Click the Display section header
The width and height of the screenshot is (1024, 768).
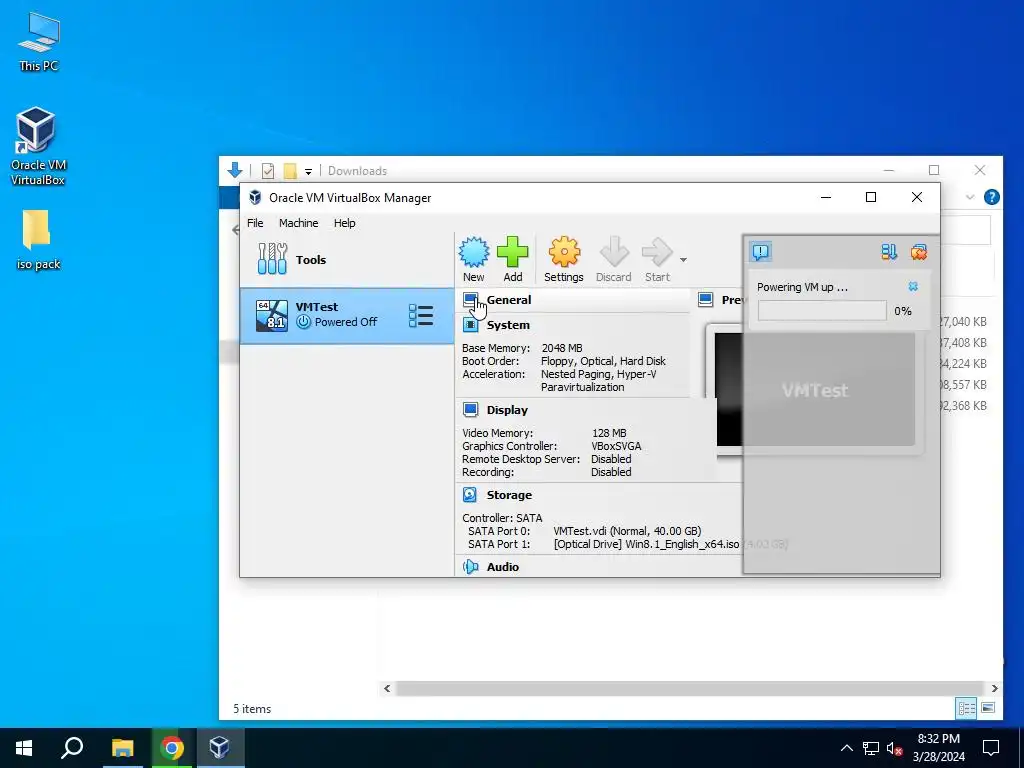507,410
